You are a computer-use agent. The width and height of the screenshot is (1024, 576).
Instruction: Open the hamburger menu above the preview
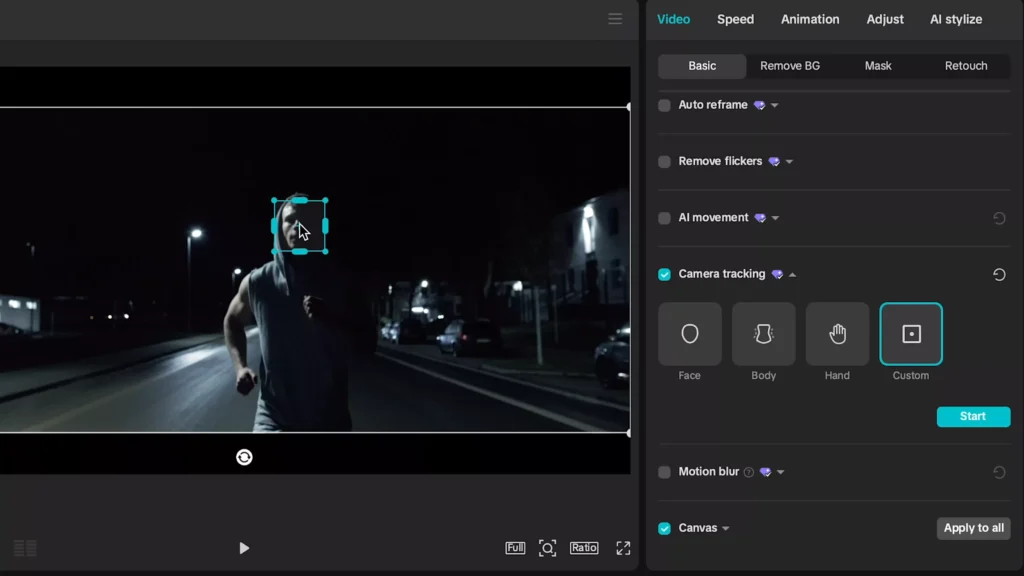point(615,18)
